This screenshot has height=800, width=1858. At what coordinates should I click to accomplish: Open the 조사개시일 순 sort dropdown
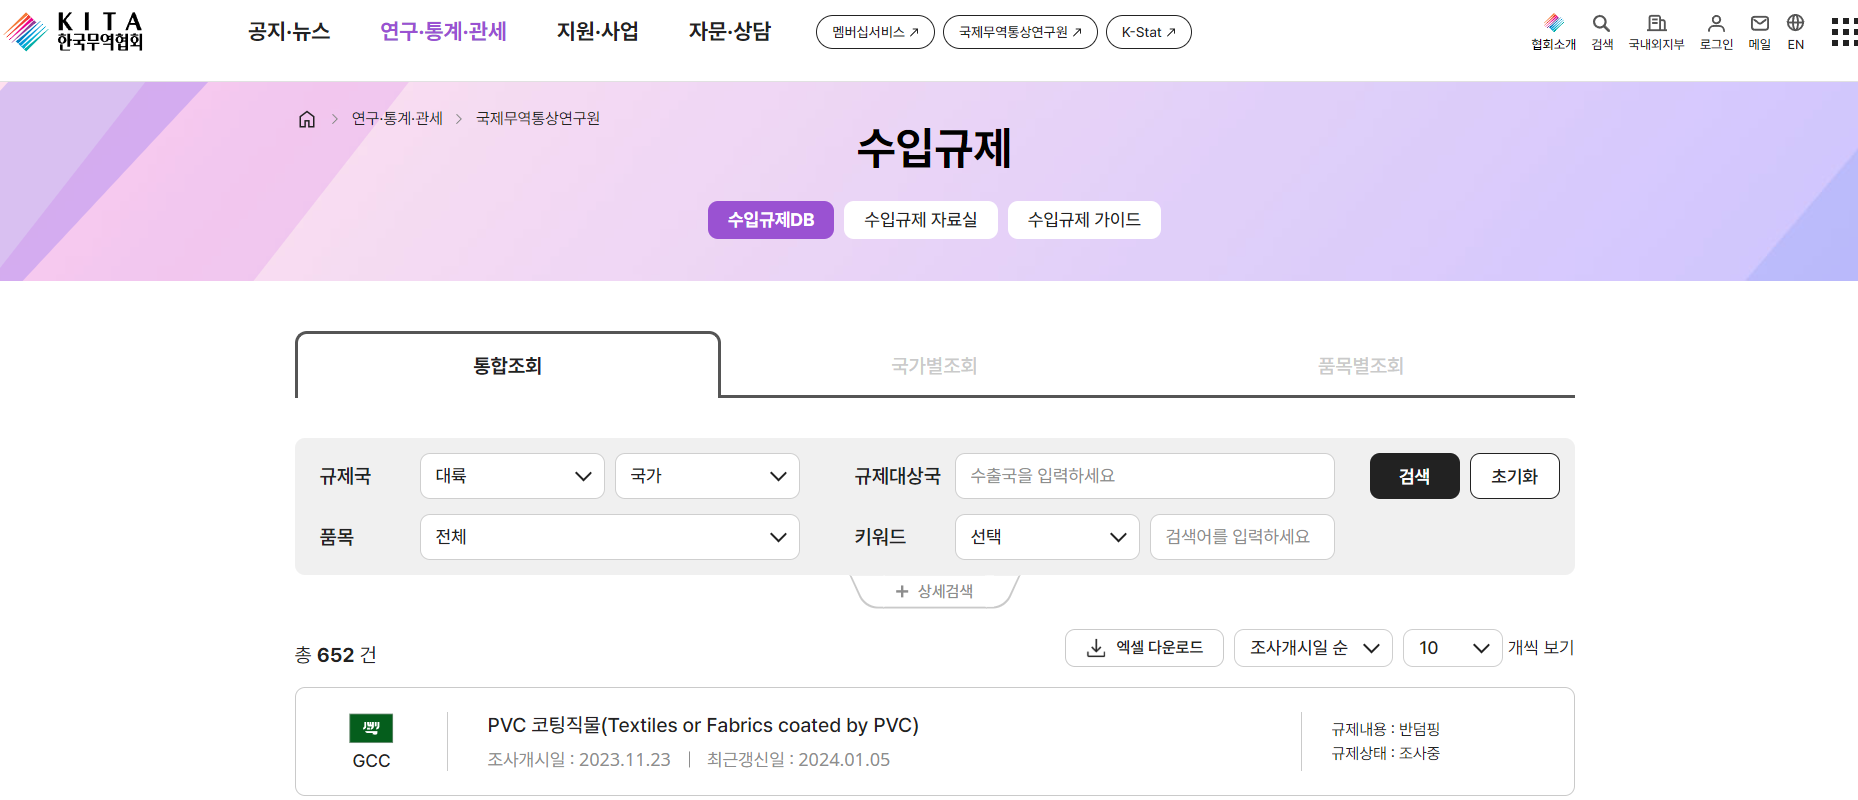1313,648
